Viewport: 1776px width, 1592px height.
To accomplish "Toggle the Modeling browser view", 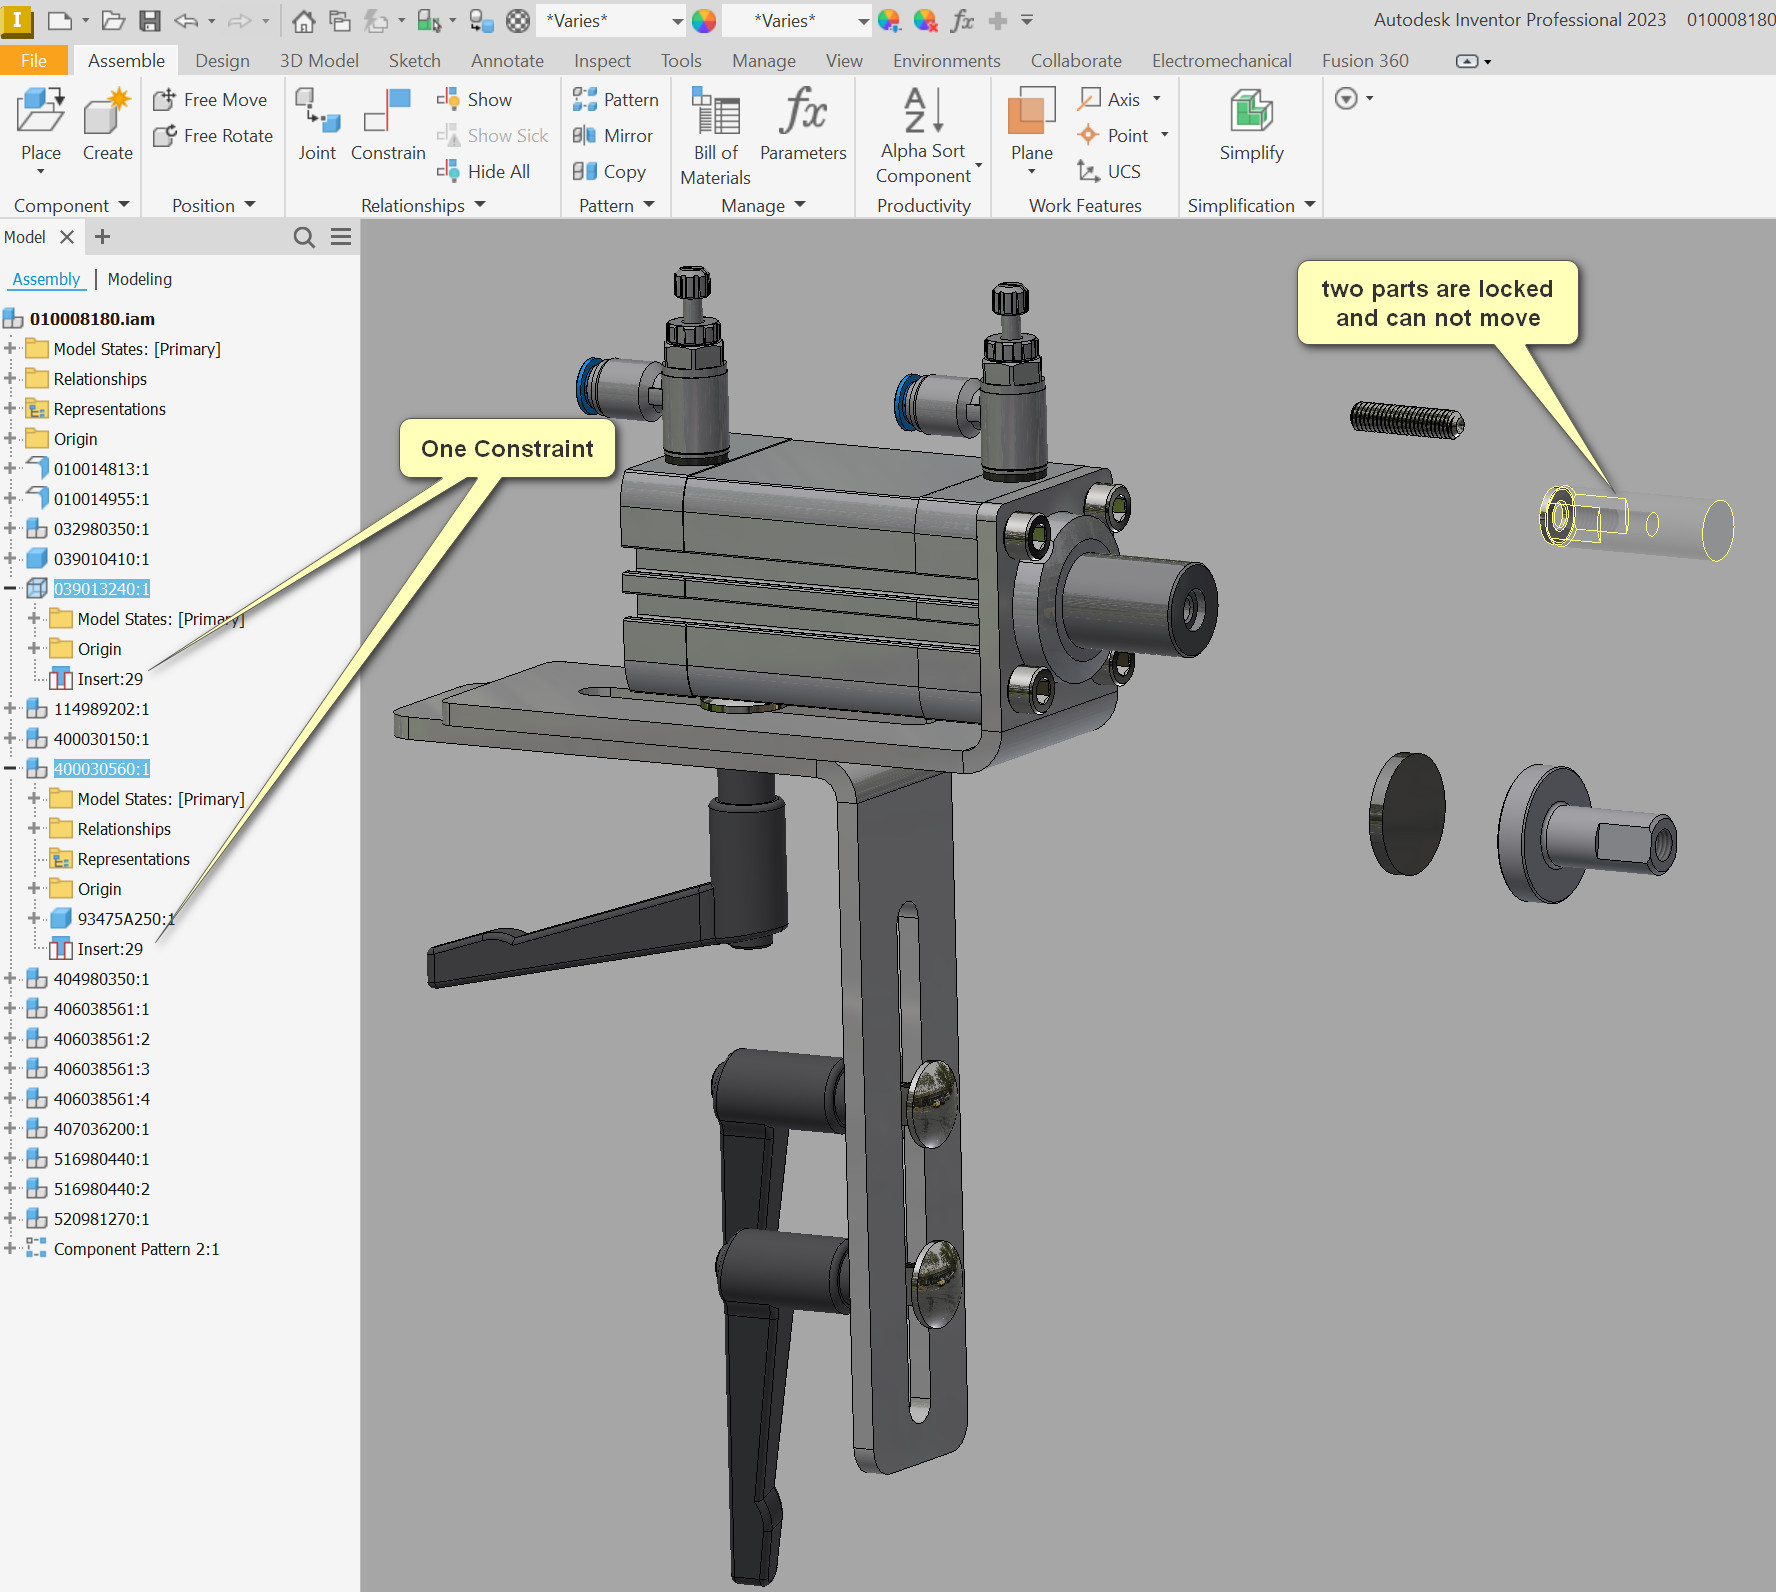I will (x=140, y=279).
